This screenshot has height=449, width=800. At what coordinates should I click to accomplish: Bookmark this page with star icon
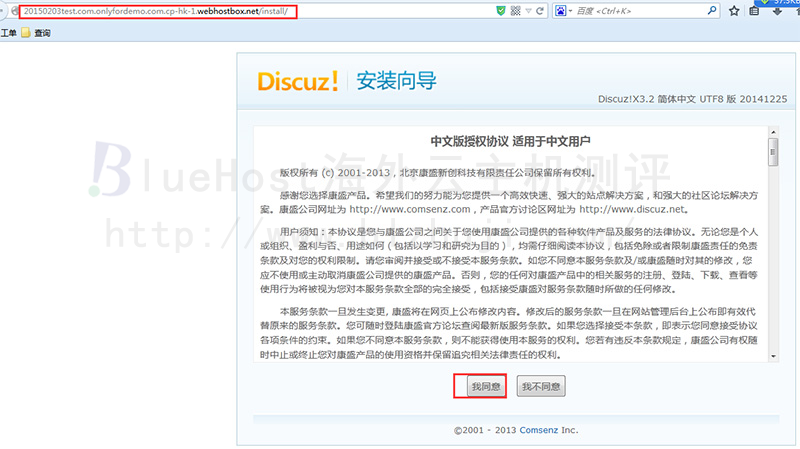[x=734, y=11]
